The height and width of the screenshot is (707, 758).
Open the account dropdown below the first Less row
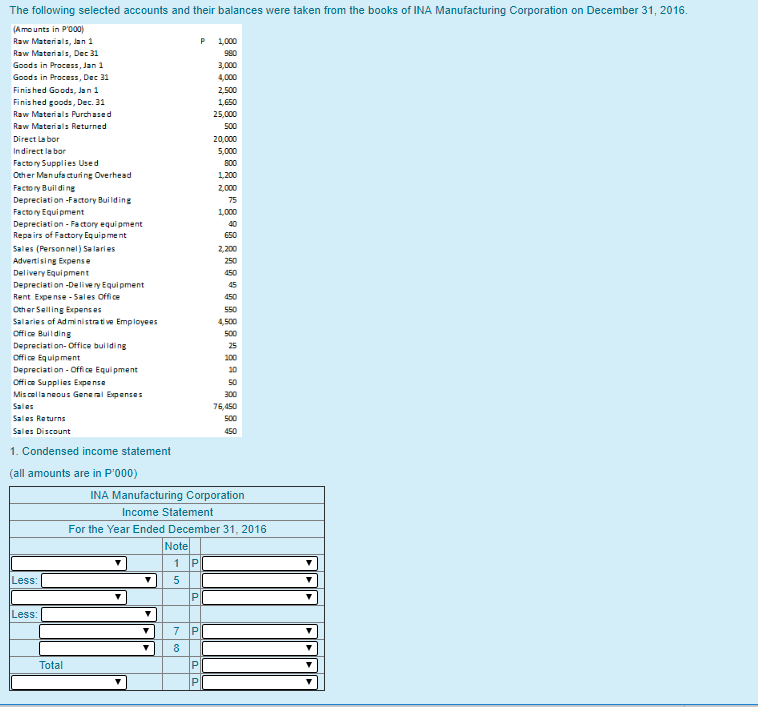click(69, 597)
